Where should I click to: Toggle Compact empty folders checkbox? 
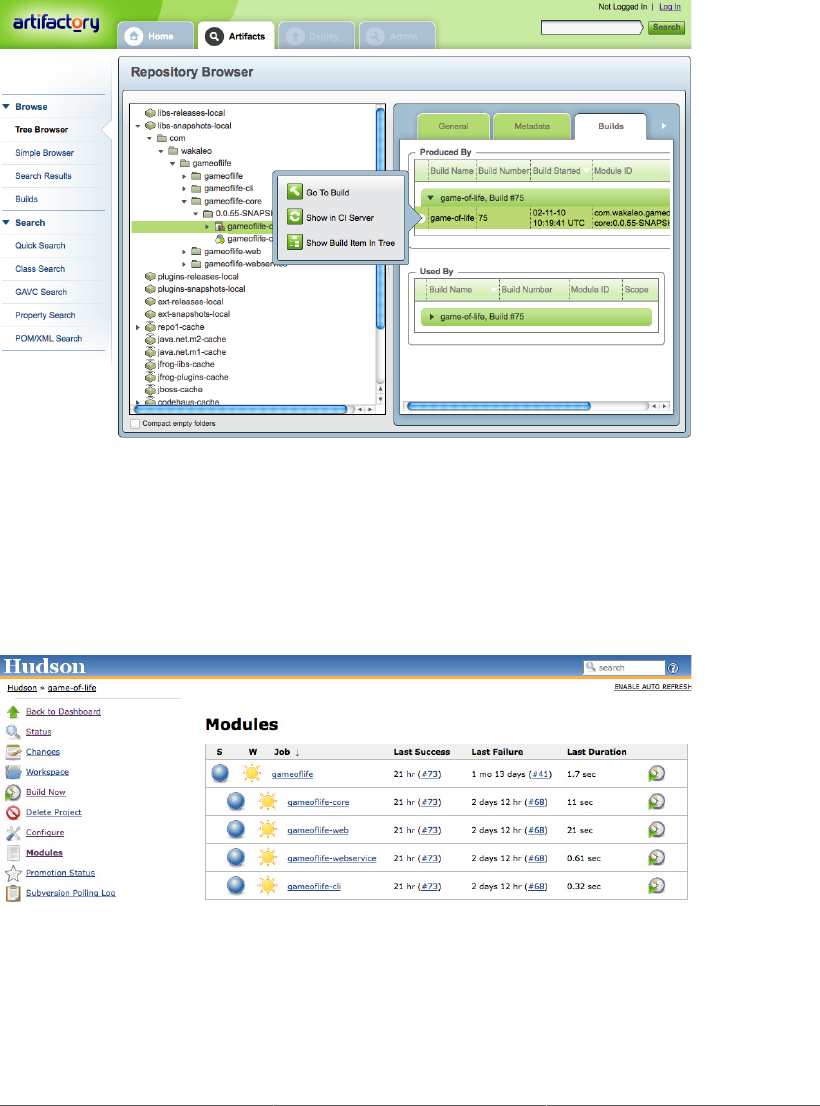[135, 424]
